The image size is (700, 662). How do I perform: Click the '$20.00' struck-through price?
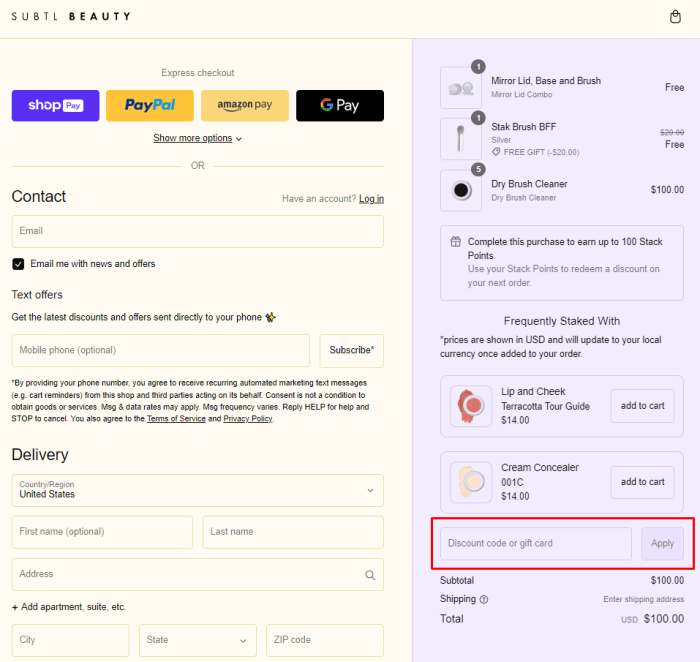[x=672, y=132]
